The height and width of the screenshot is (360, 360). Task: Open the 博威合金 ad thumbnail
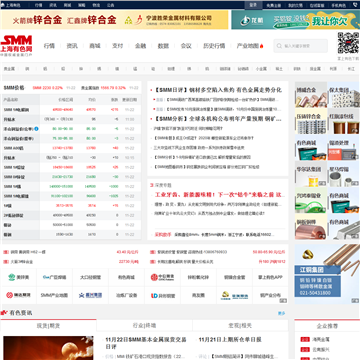[x=311, y=94]
